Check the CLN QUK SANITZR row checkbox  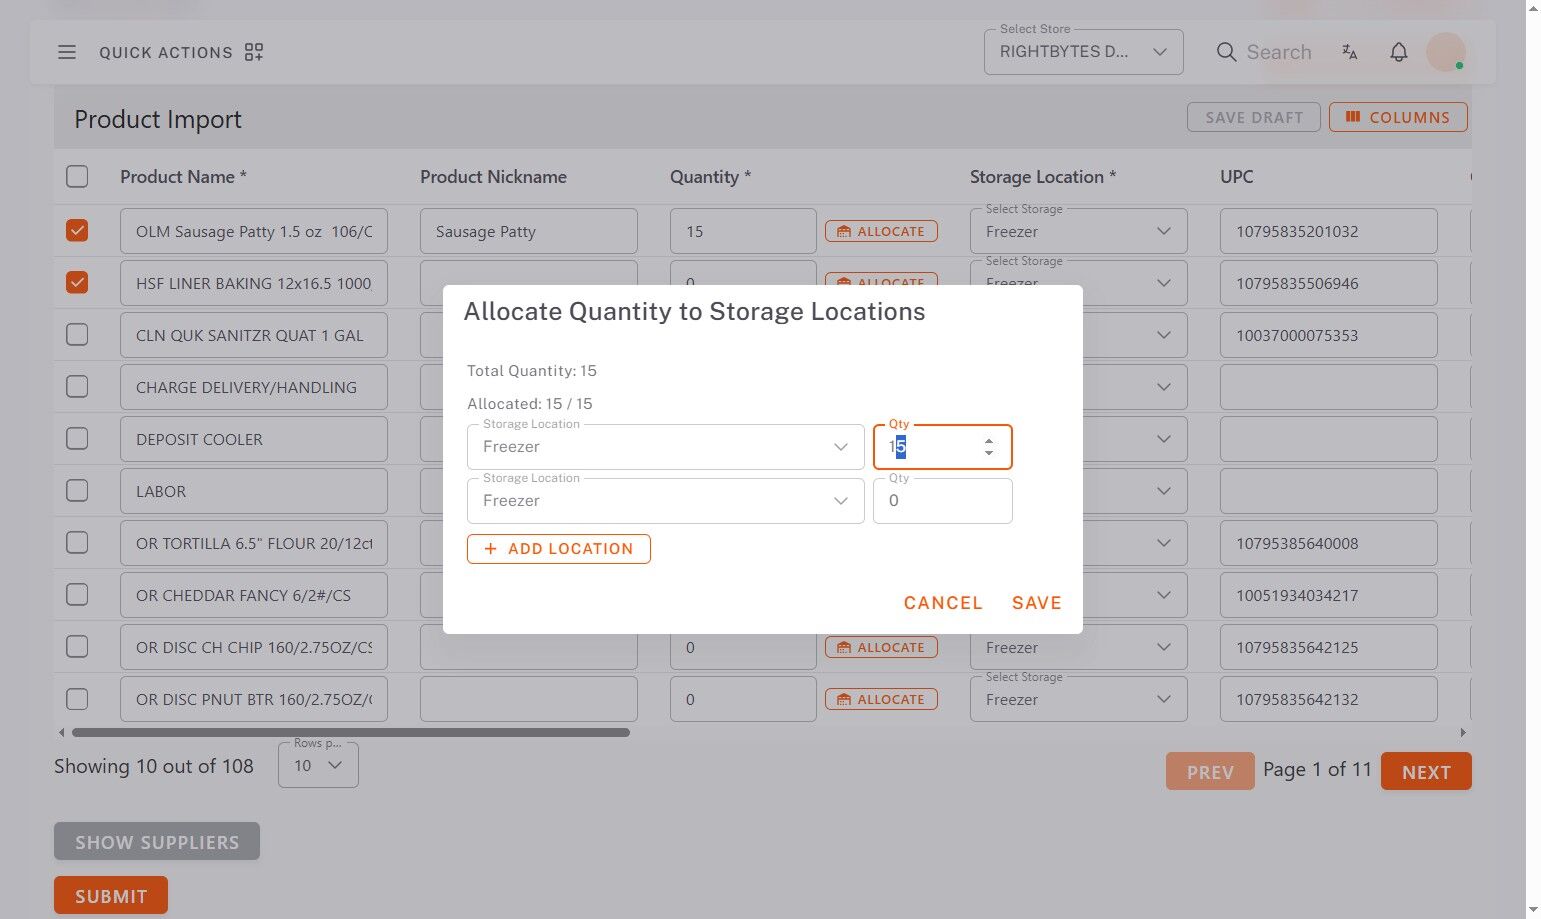click(x=77, y=335)
